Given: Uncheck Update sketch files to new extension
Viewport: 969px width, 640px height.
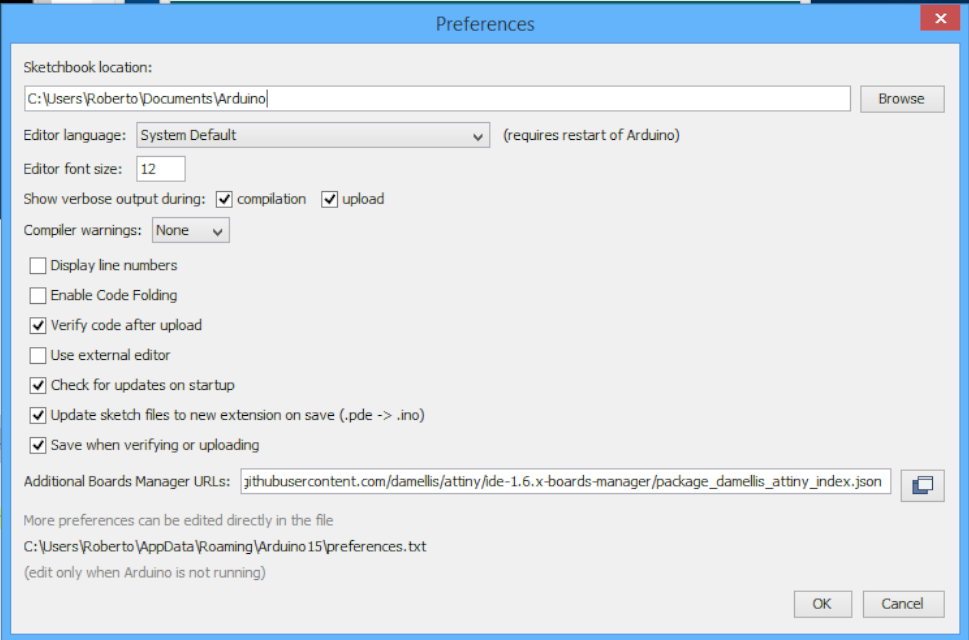Looking at the screenshot, I should 37,415.
